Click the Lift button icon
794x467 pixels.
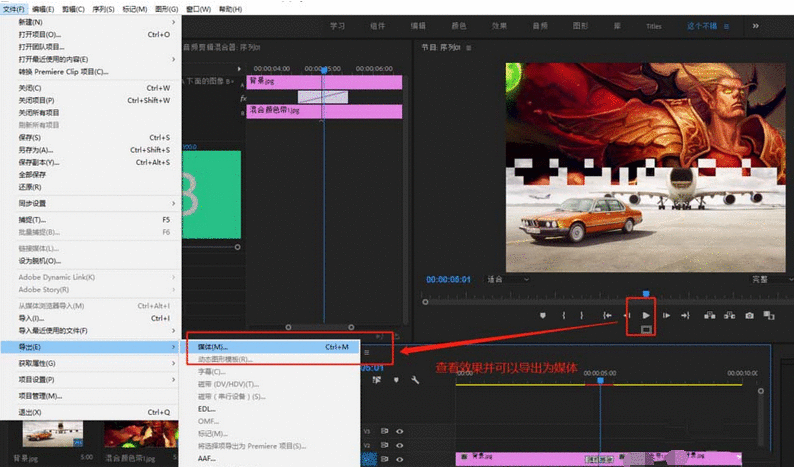(709, 315)
